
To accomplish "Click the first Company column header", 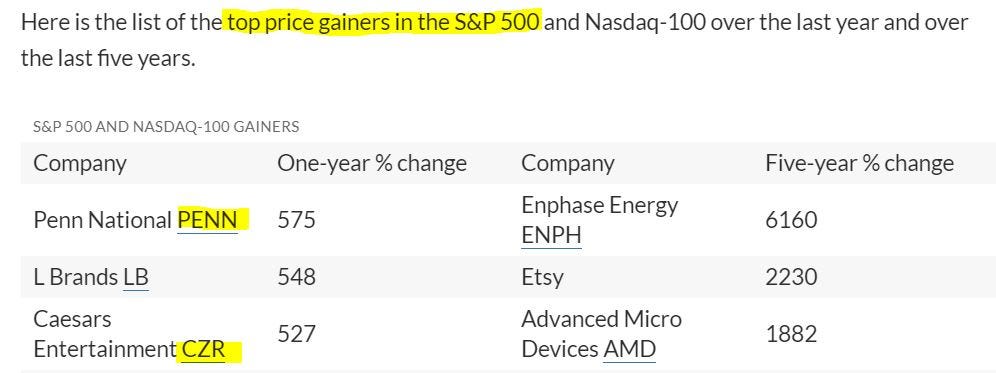I will [x=79, y=164].
